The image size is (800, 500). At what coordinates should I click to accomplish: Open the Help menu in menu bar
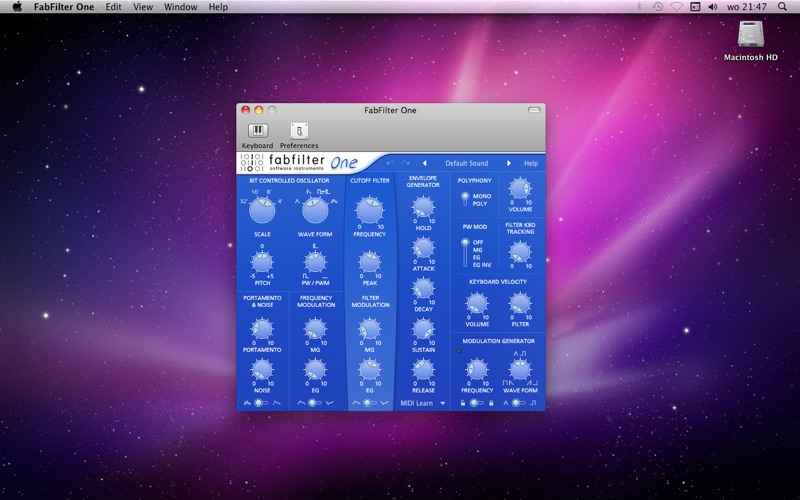tap(218, 7)
